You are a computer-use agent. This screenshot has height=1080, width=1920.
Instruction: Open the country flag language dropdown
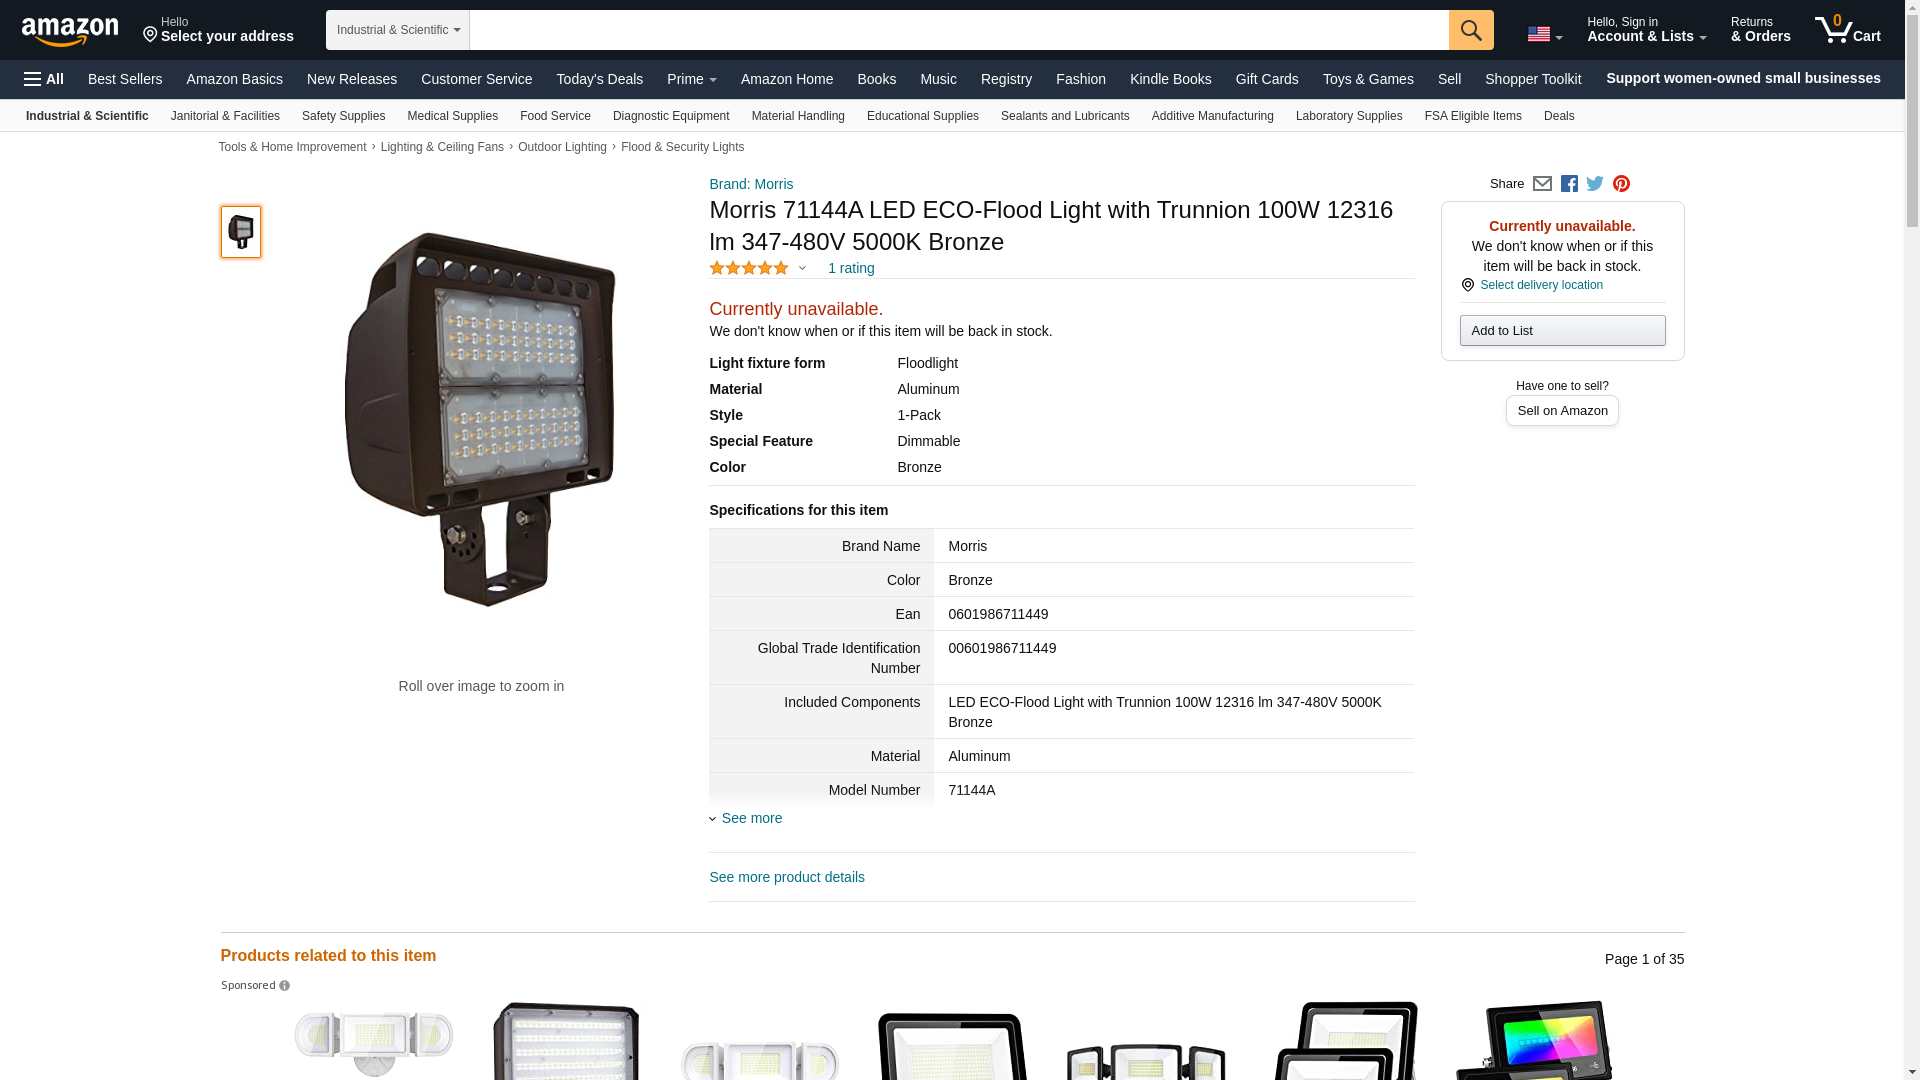click(x=1544, y=35)
